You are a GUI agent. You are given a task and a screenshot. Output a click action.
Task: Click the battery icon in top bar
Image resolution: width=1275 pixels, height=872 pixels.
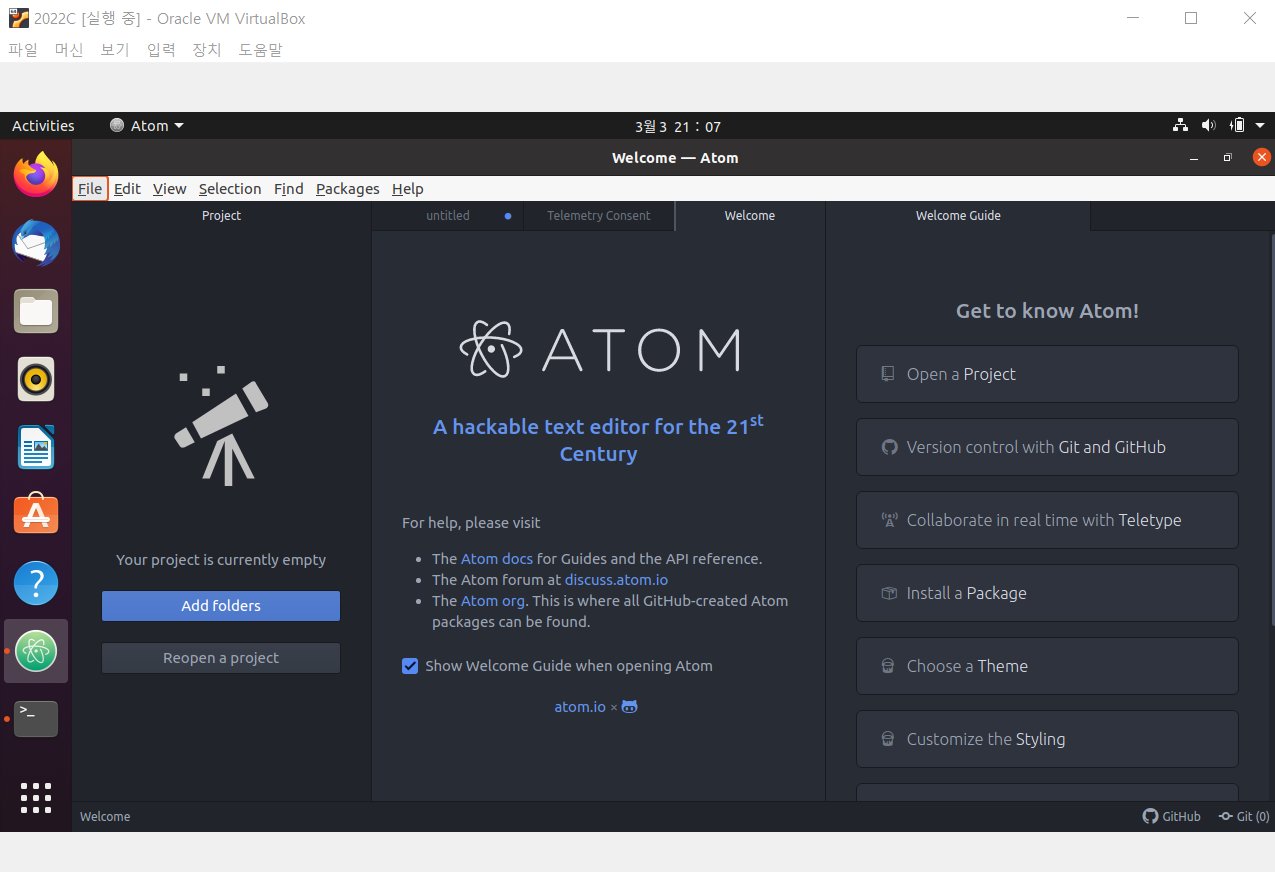[1238, 126]
